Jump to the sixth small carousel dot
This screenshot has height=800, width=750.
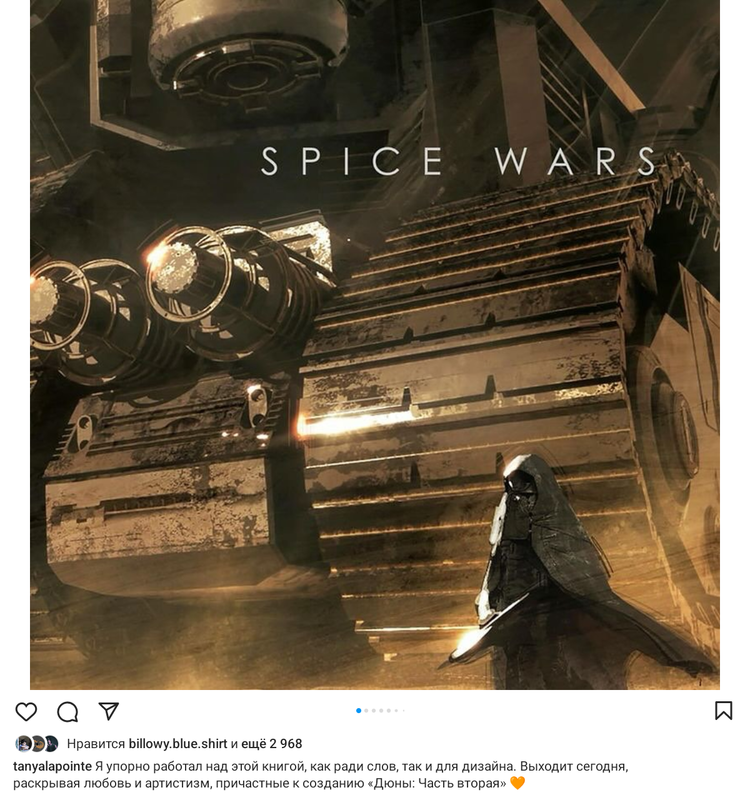396,711
